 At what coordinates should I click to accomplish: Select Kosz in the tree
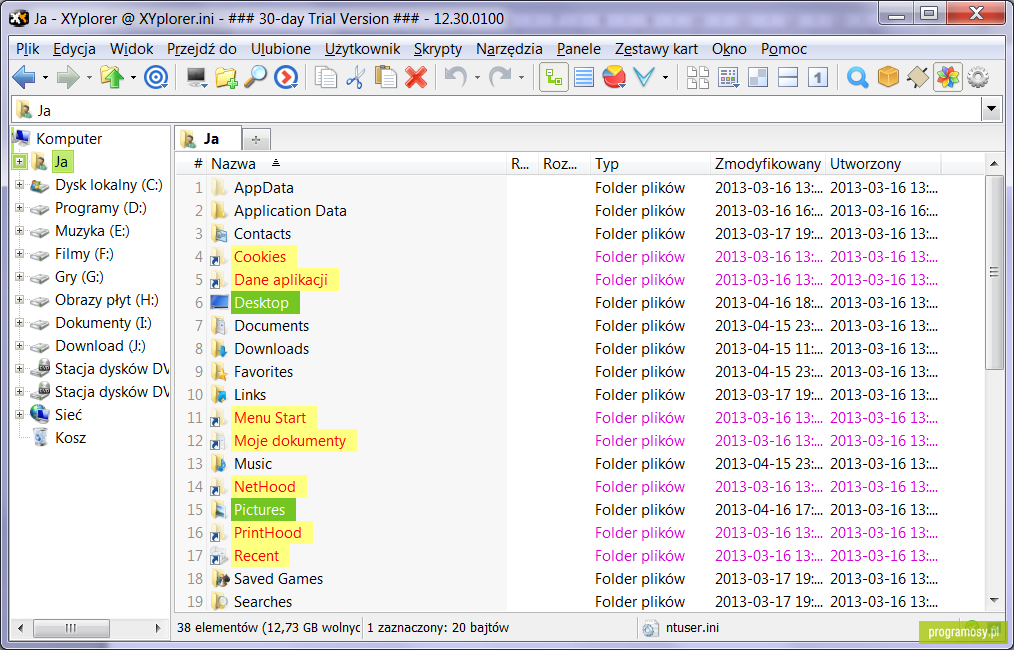tap(70, 438)
